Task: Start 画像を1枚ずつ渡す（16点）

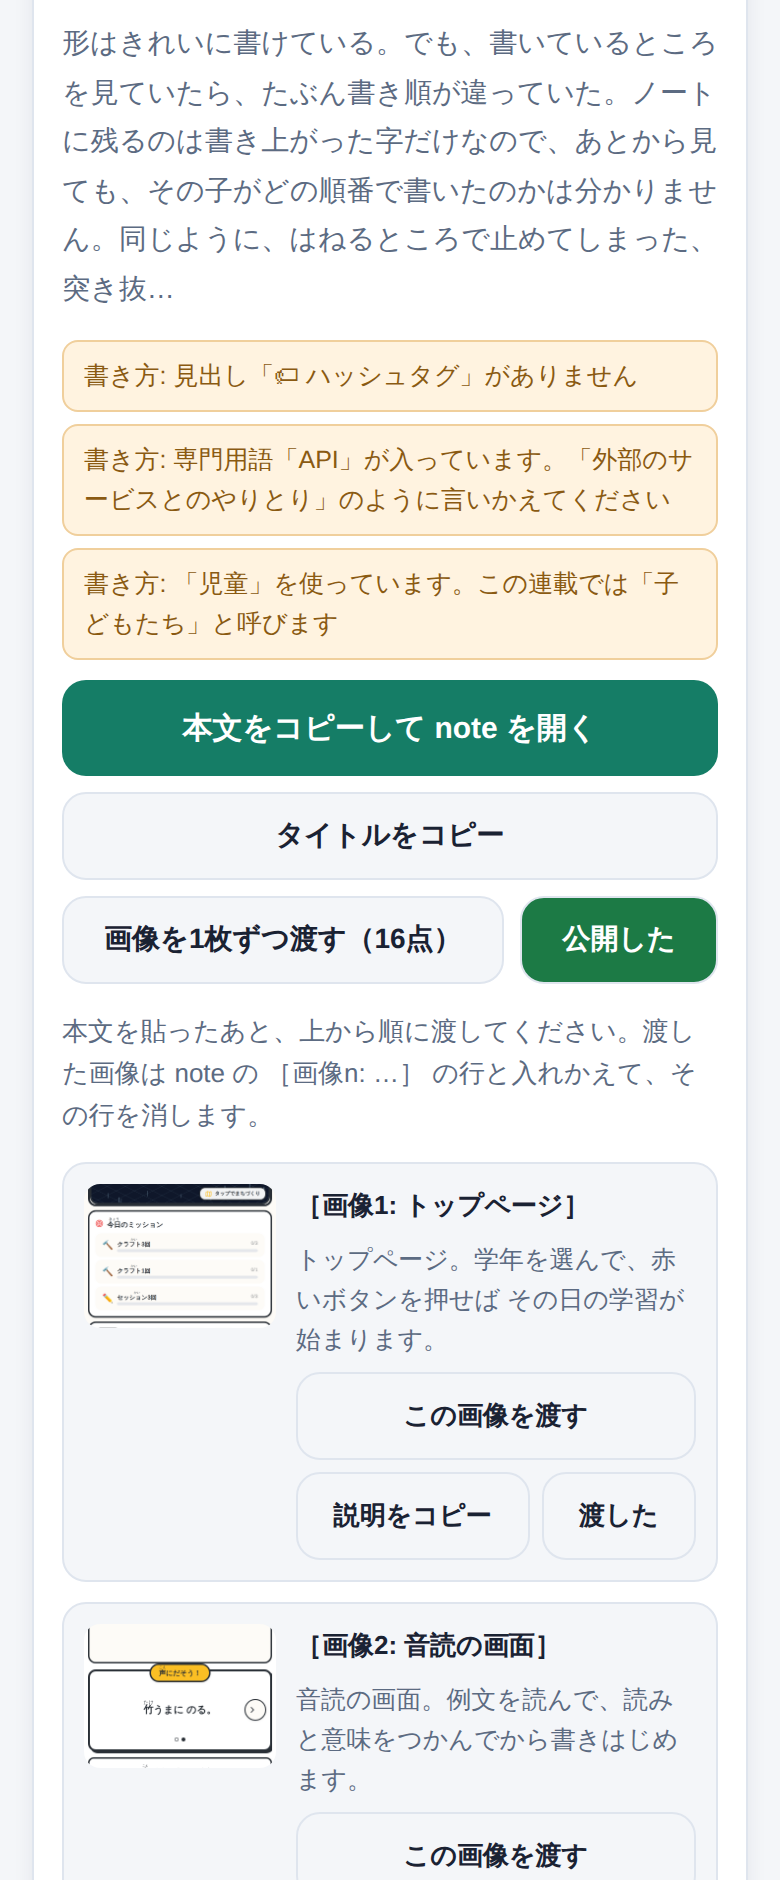Action: [283, 940]
